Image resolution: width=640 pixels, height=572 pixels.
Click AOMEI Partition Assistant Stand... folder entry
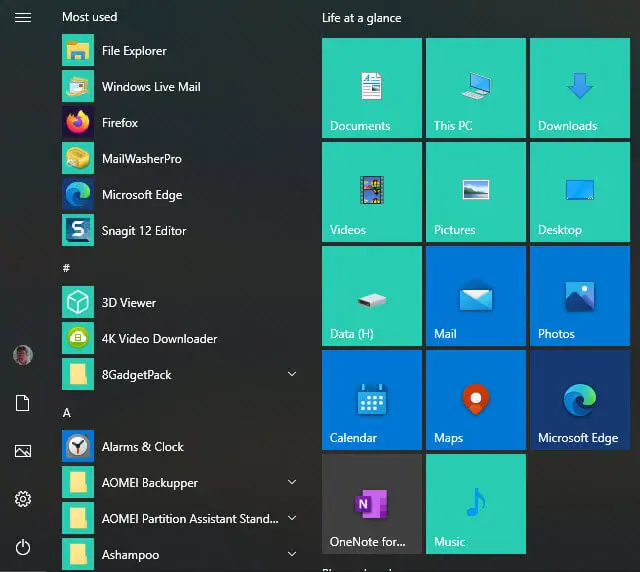[181, 519]
